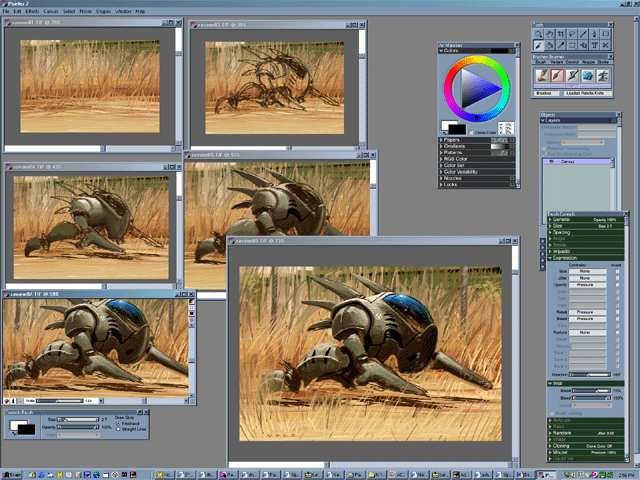Expand the Cloning section
640x480 pixels.
pos(550,446)
